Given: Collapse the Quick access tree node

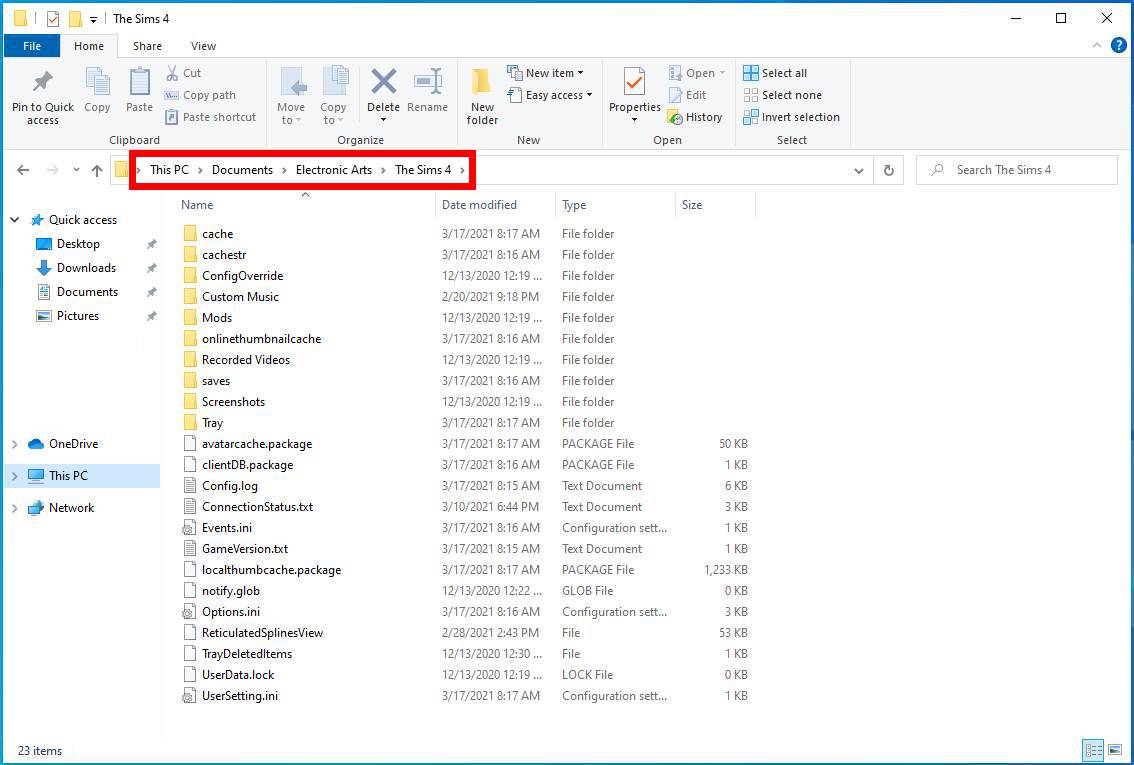Looking at the screenshot, I should [x=14, y=220].
